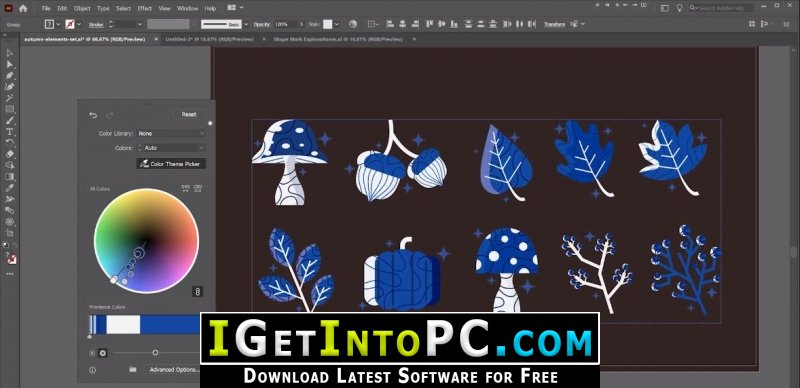Screen dimensions: 800x388
Task: Open the Stroke weight dropdown
Action: coord(140,24)
